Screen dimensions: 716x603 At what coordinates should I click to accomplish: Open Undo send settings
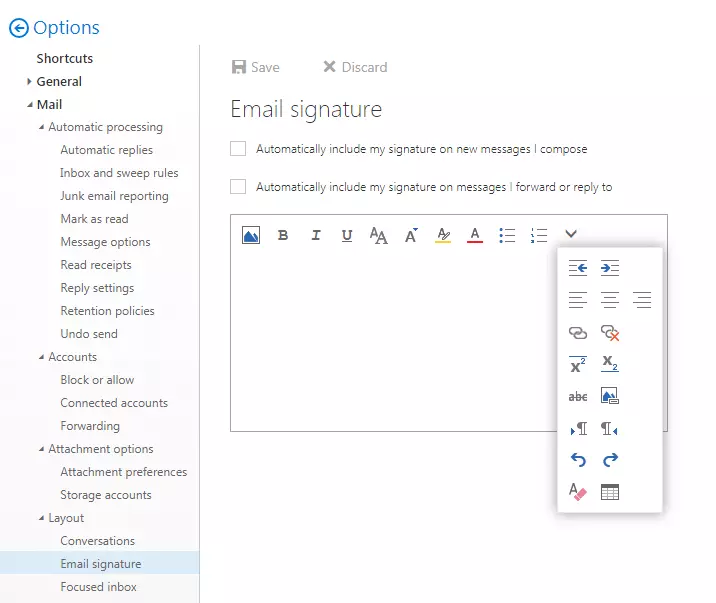(89, 334)
